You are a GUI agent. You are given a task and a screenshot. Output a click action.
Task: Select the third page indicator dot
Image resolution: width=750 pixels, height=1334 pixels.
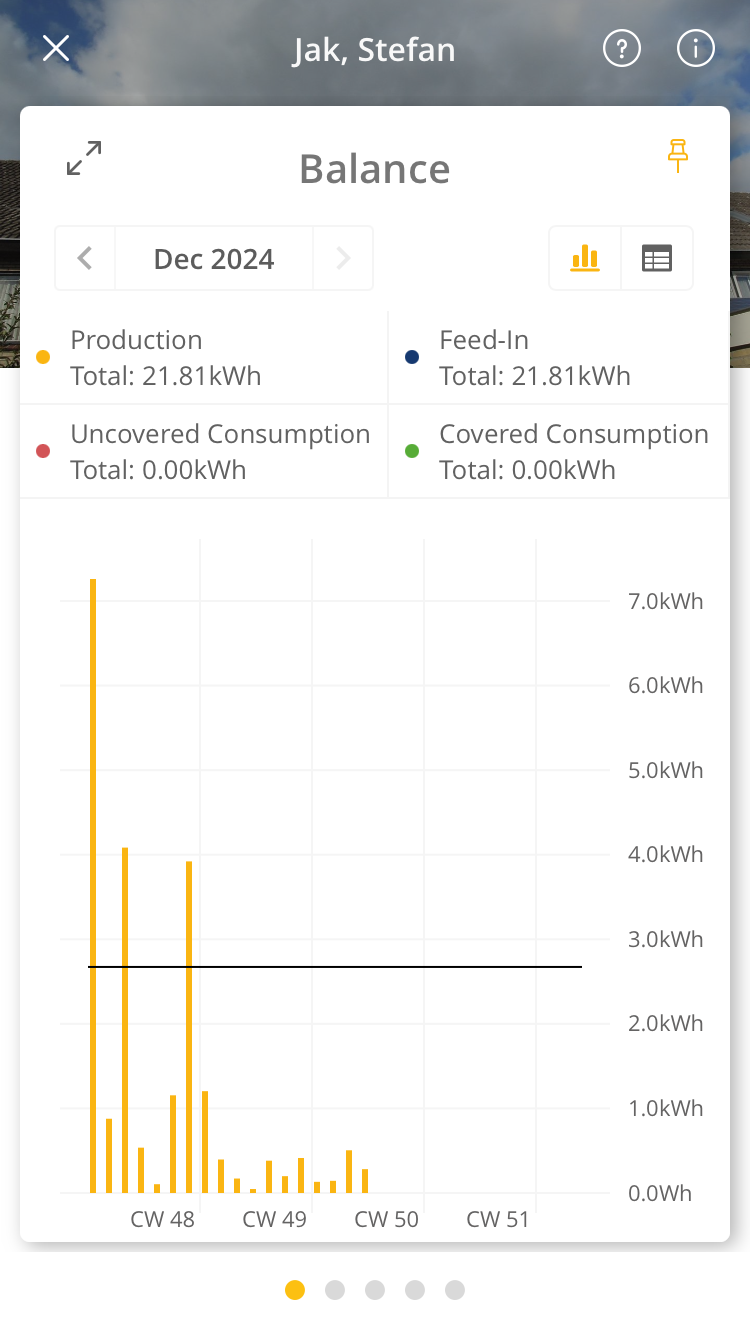(375, 1290)
